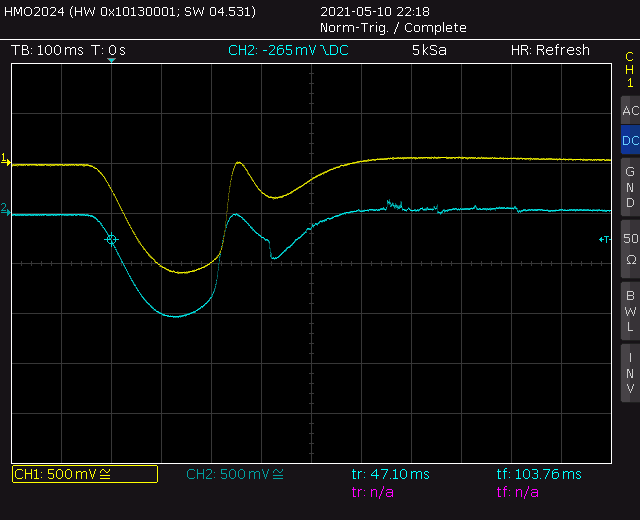Click the HMO2024 device info header

click(x=130, y=11)
